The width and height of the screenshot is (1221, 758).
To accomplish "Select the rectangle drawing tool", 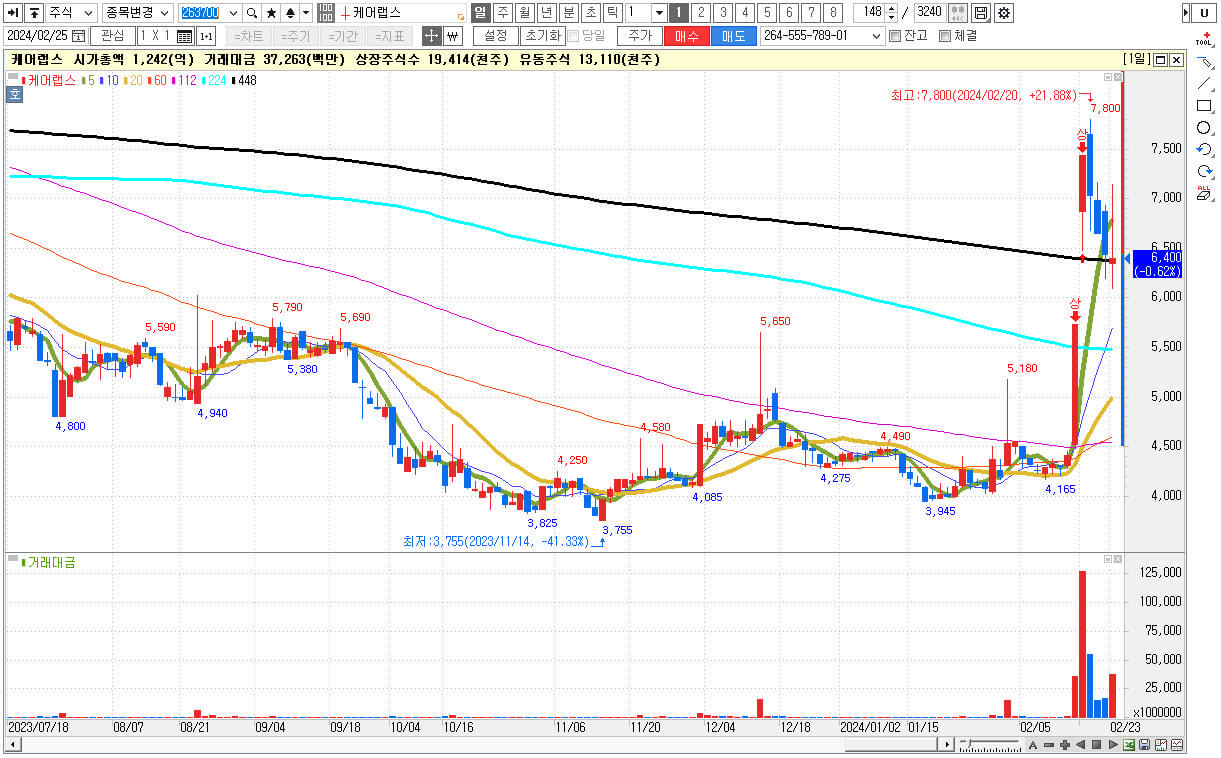I will coord(1204,106).
